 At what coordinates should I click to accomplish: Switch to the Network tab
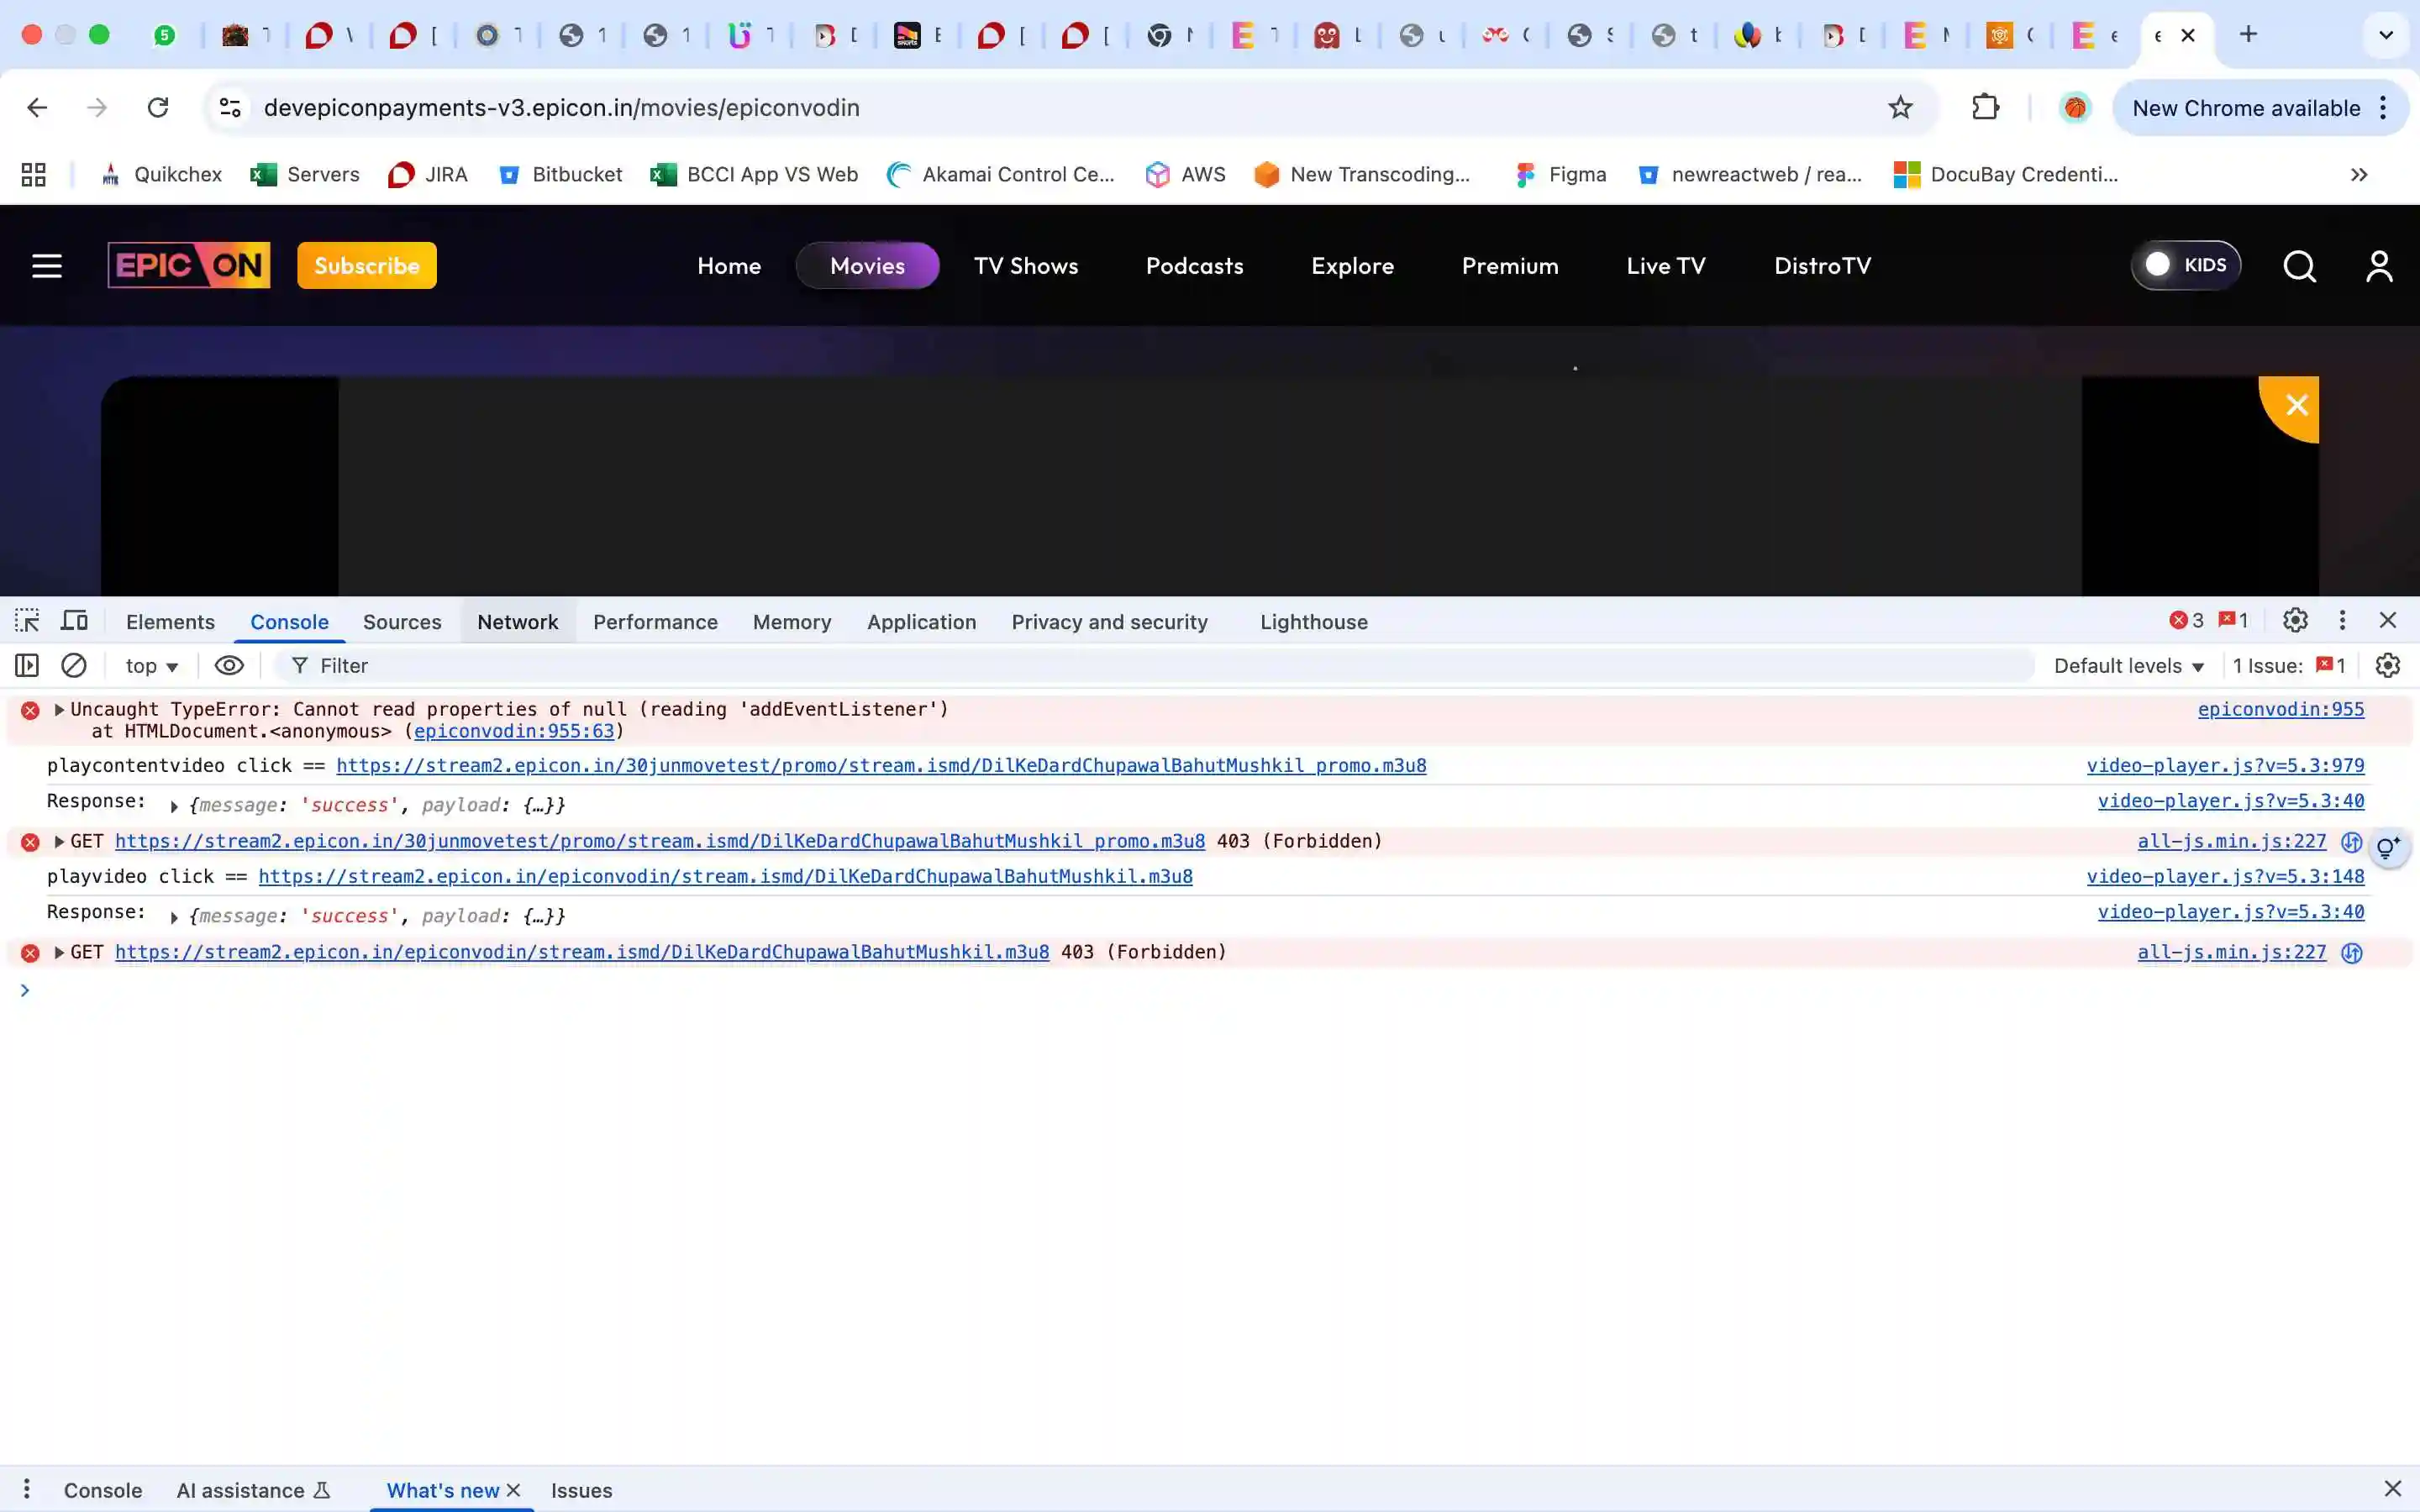[517, 622]
